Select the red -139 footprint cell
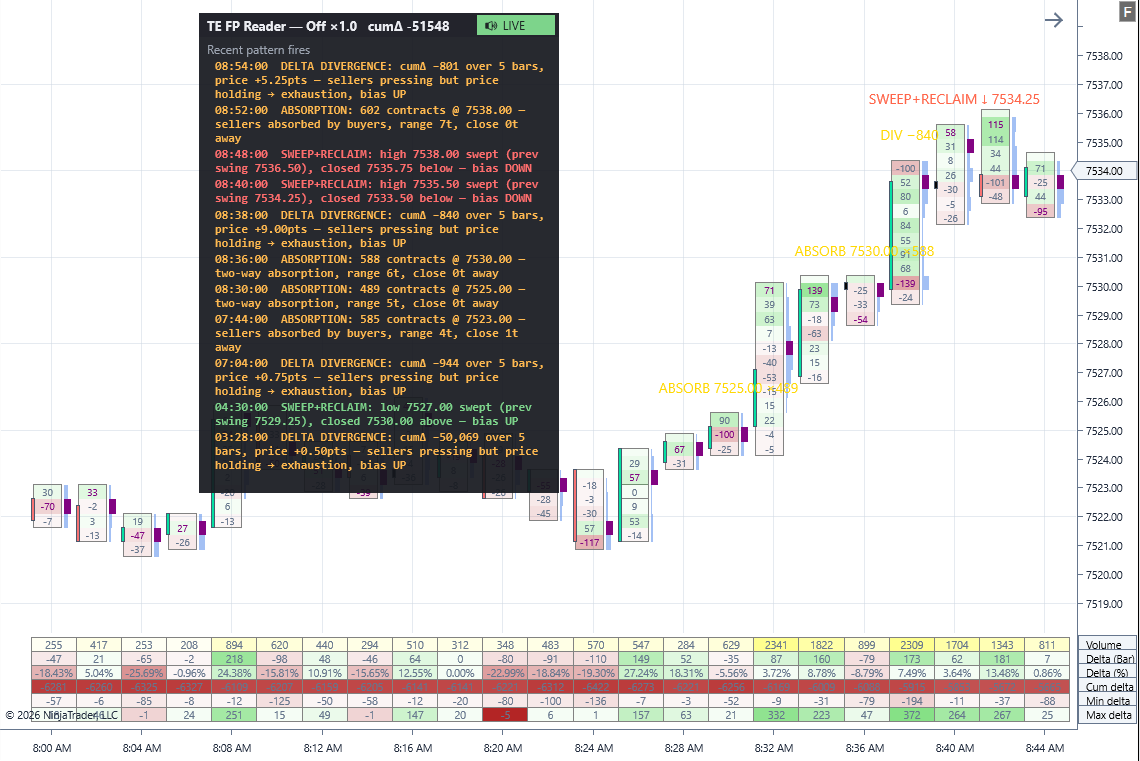 [905, 283]
